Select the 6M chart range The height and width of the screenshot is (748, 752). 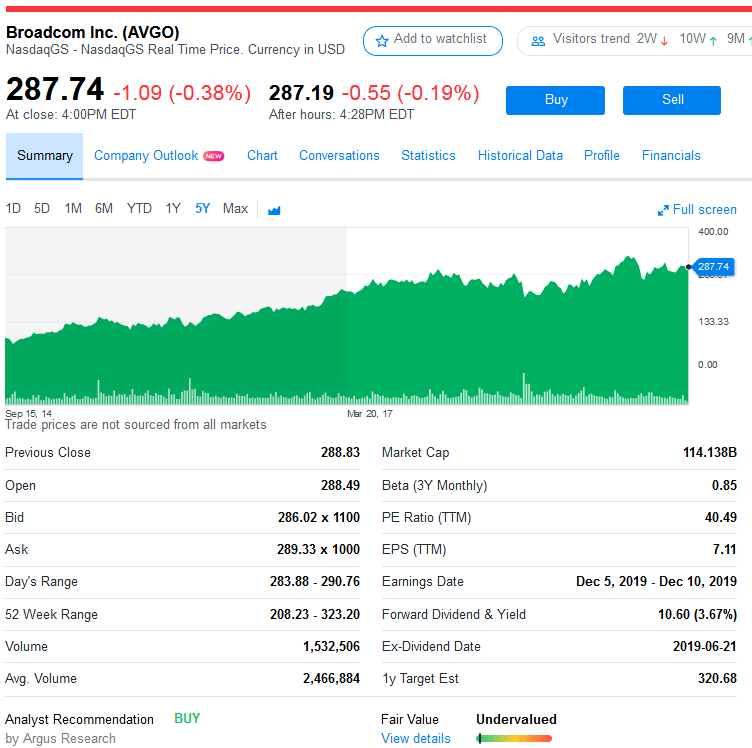[x=104, y=209]
